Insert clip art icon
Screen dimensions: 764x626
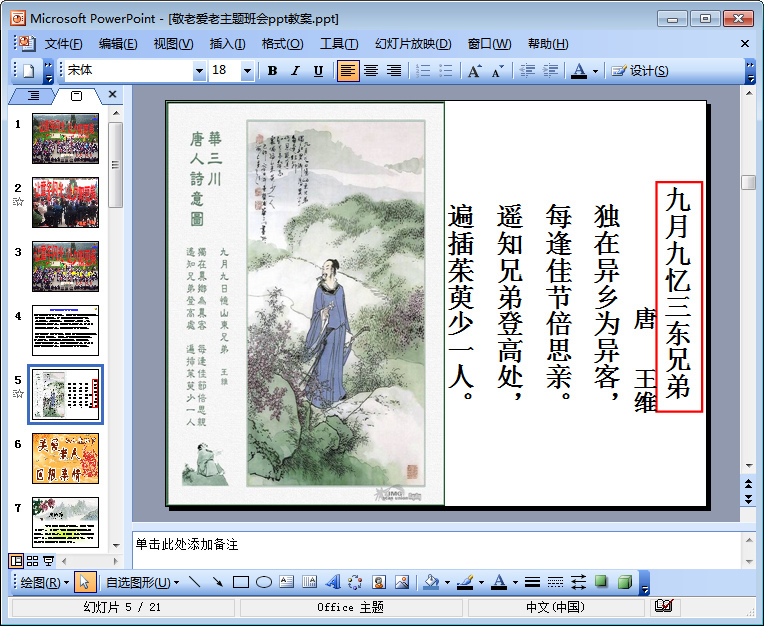tap(379, 582)
